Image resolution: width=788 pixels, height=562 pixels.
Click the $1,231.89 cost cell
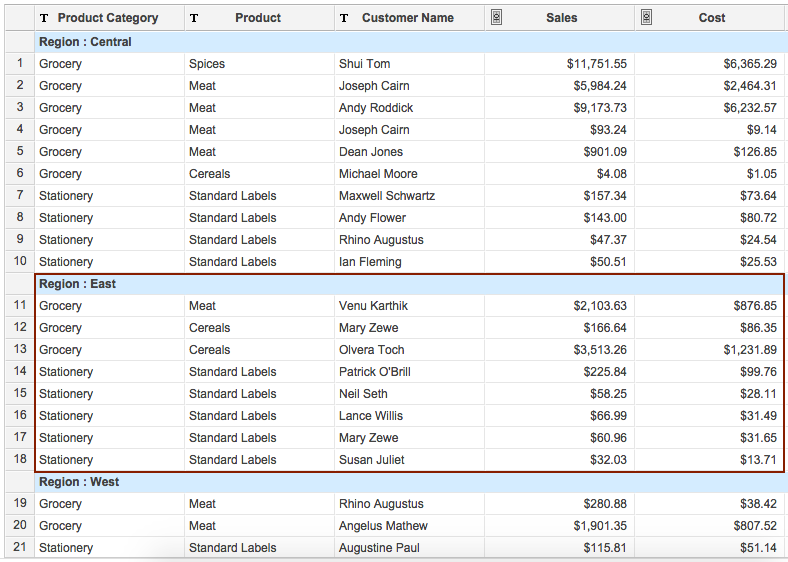click(750, 350)
